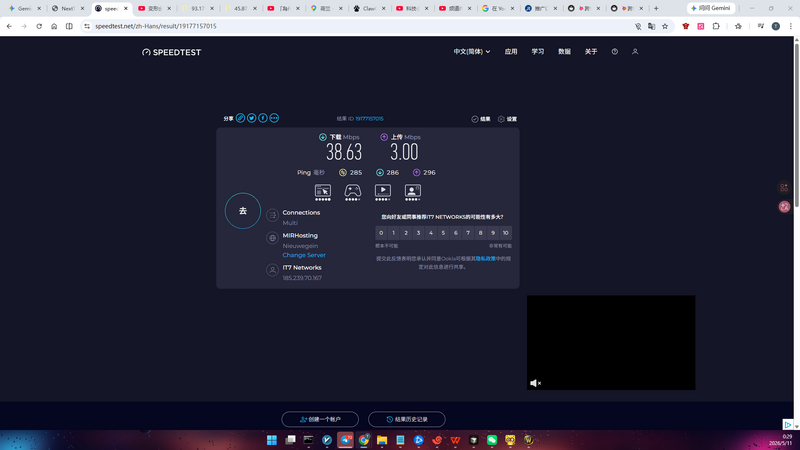The width and height of the screenshot is (800, 450).
Task: Start test with the 去 GO button
Action: (243, 211)
